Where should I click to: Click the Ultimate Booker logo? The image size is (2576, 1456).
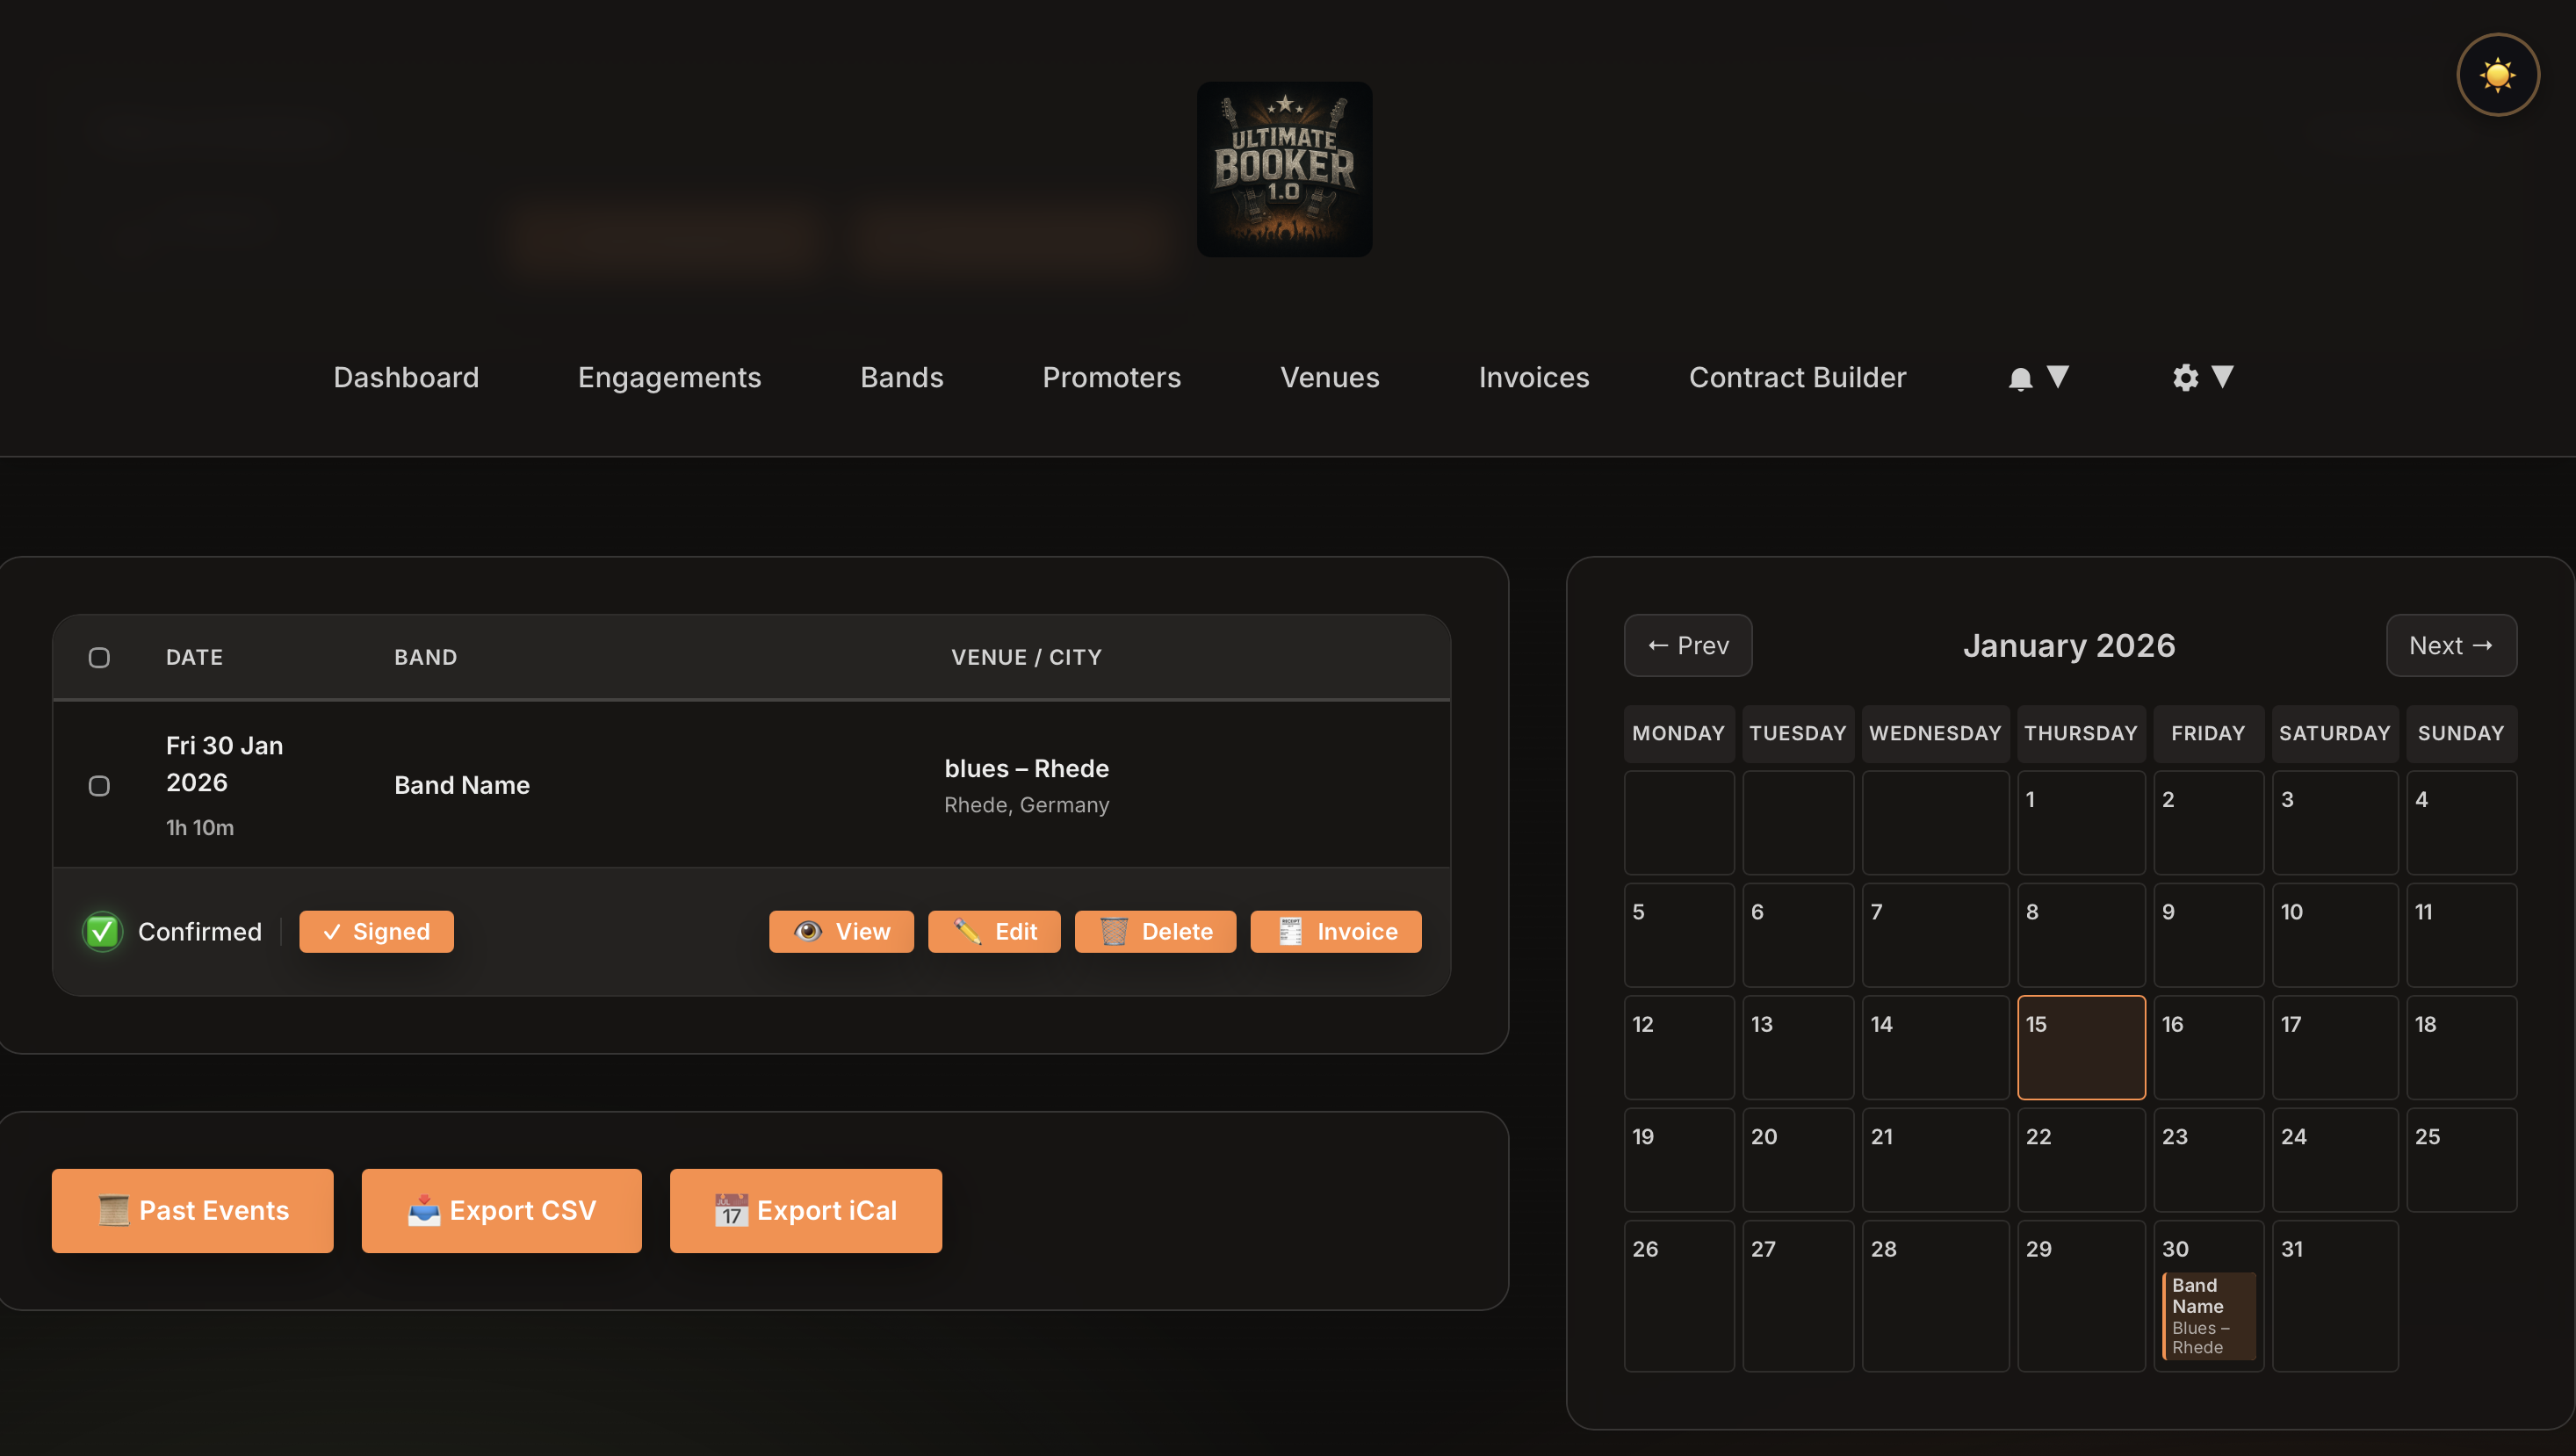pos(1284,168)
